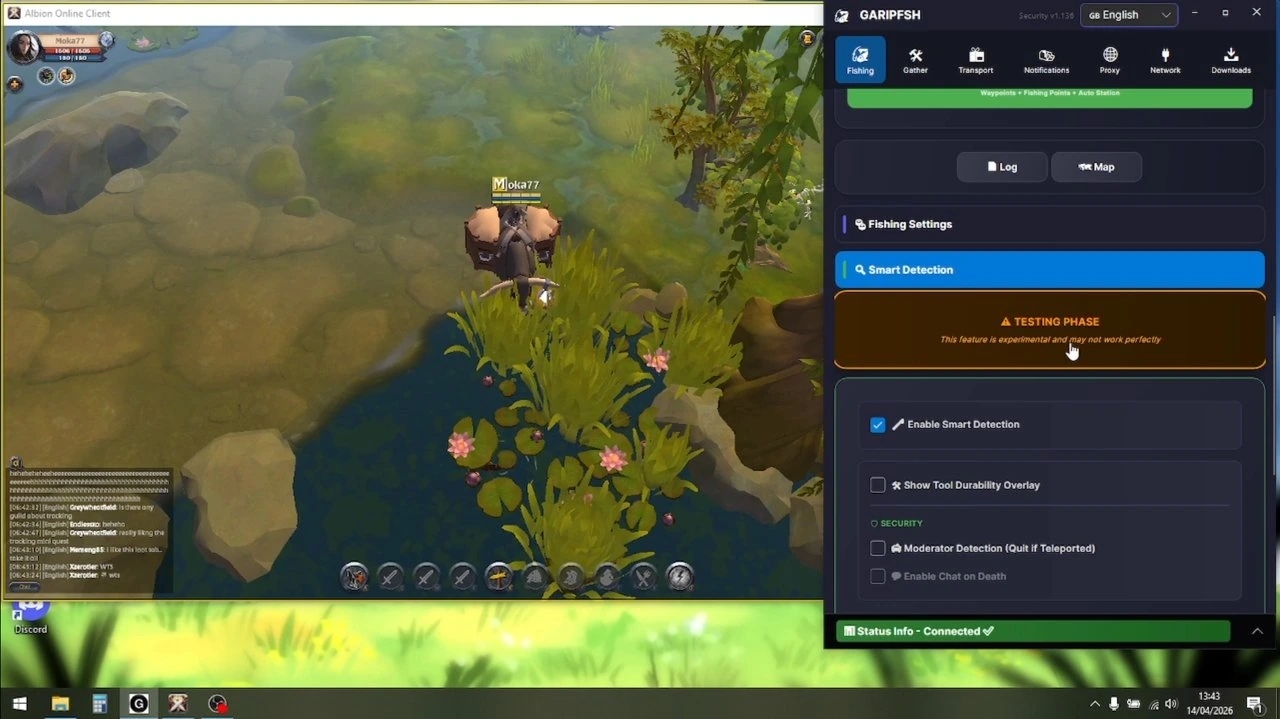The image size is (1280, 719).
Task: Open the English language dropdown
Action: (x=1129, y=15)
